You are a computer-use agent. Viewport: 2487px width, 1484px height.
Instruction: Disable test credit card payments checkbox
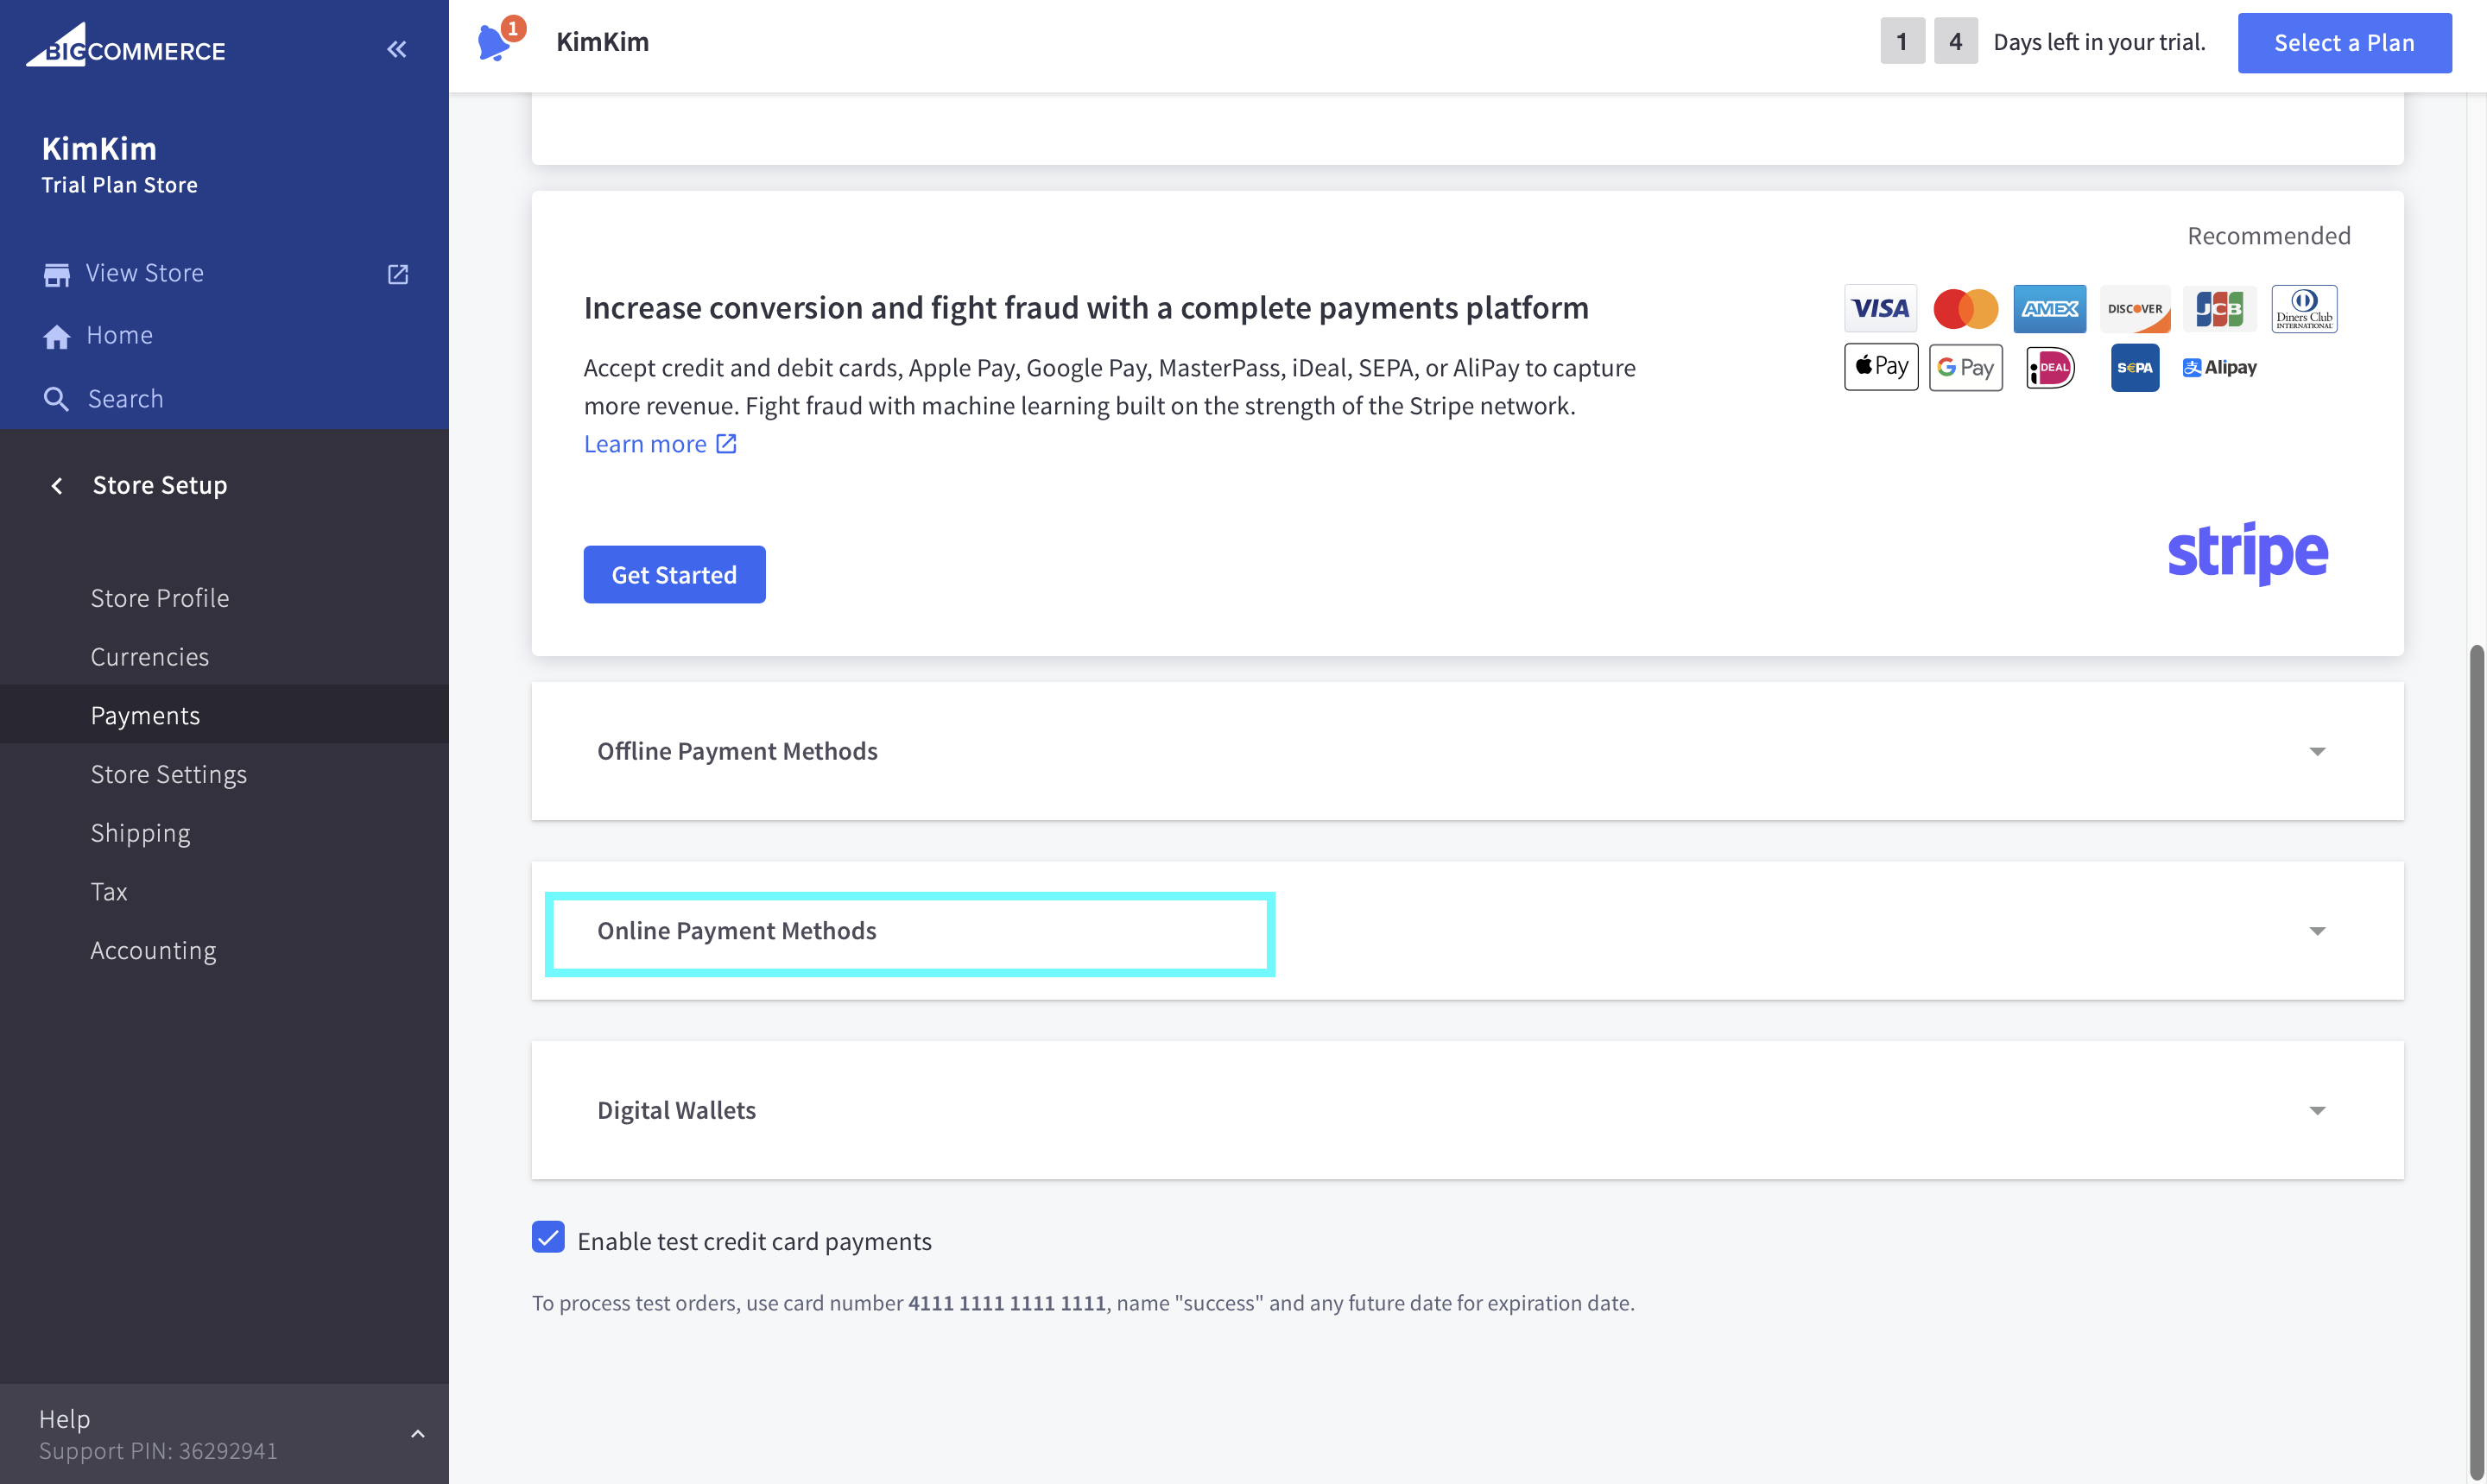click(548, 1238)
